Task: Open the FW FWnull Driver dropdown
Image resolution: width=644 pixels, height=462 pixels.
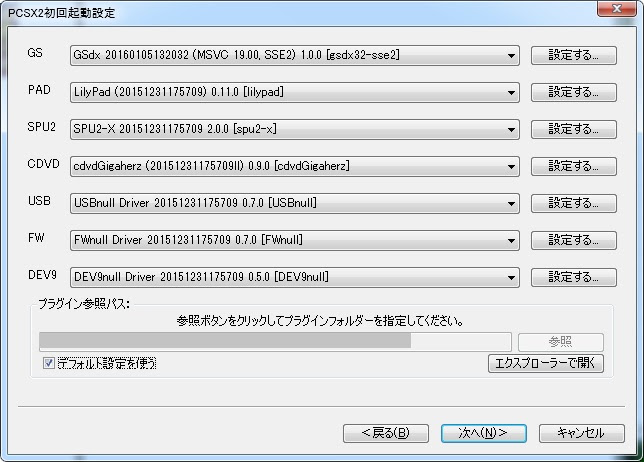Action: [x=294, y=240]
